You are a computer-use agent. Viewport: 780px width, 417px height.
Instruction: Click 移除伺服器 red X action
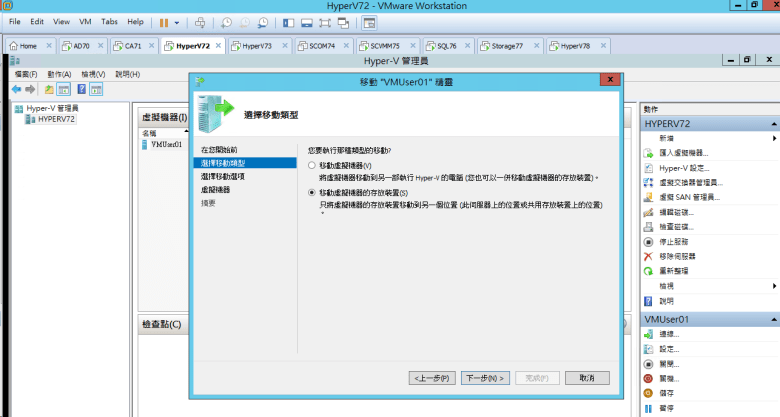coord(649,256)
